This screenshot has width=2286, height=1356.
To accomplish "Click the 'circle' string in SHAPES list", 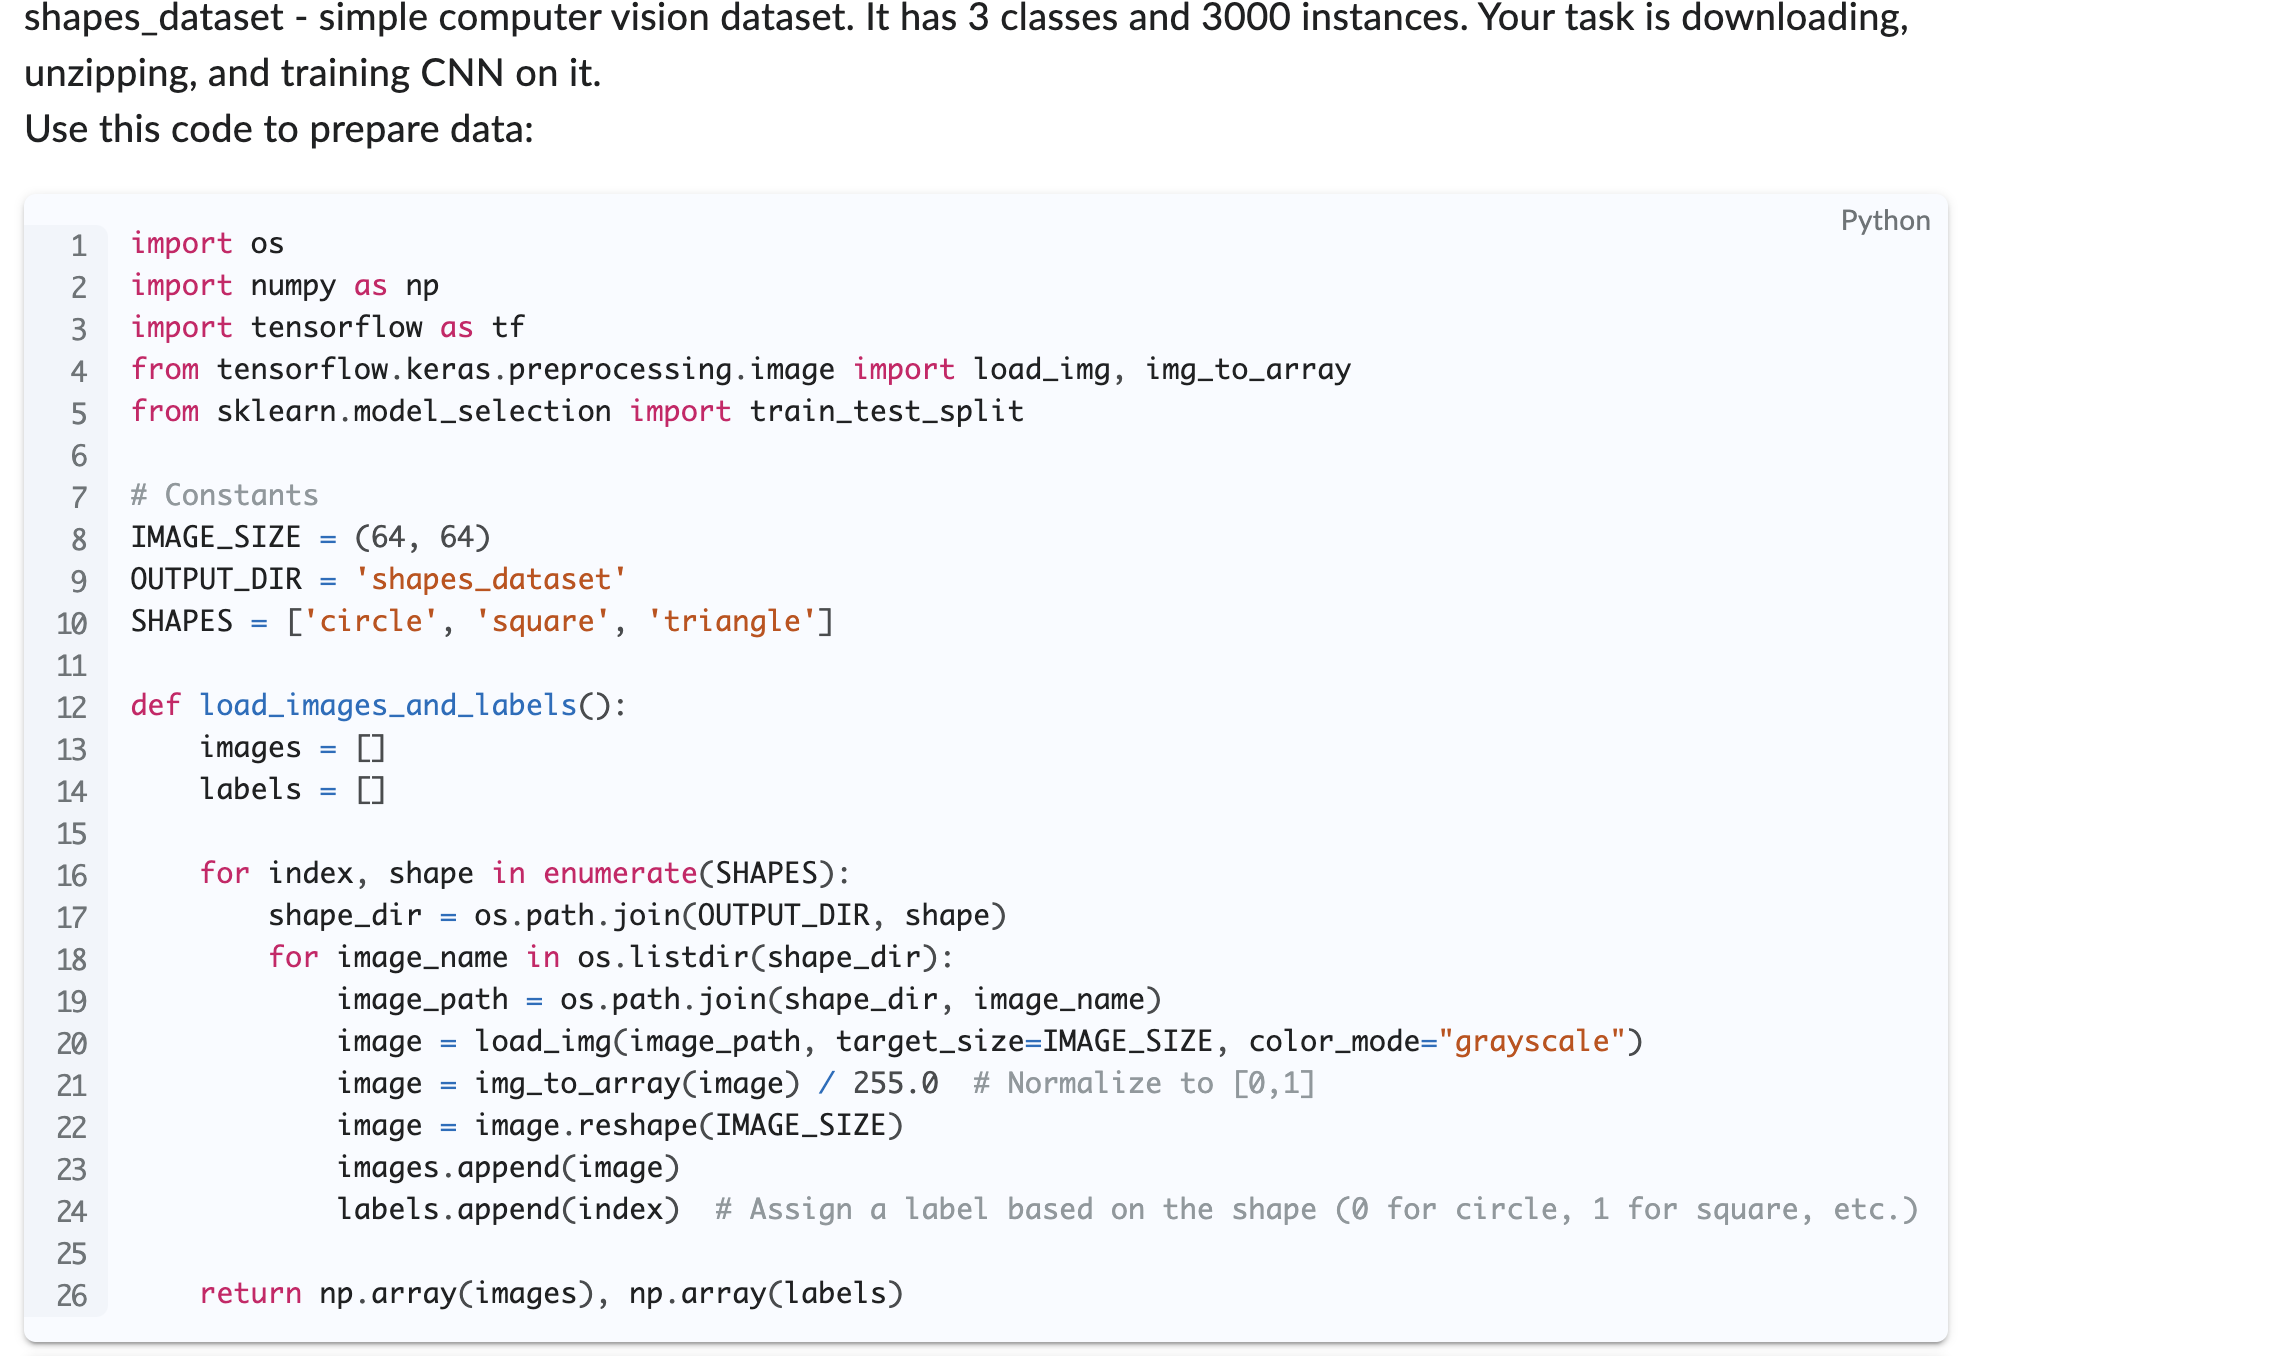I will click(x=372, y=620).
